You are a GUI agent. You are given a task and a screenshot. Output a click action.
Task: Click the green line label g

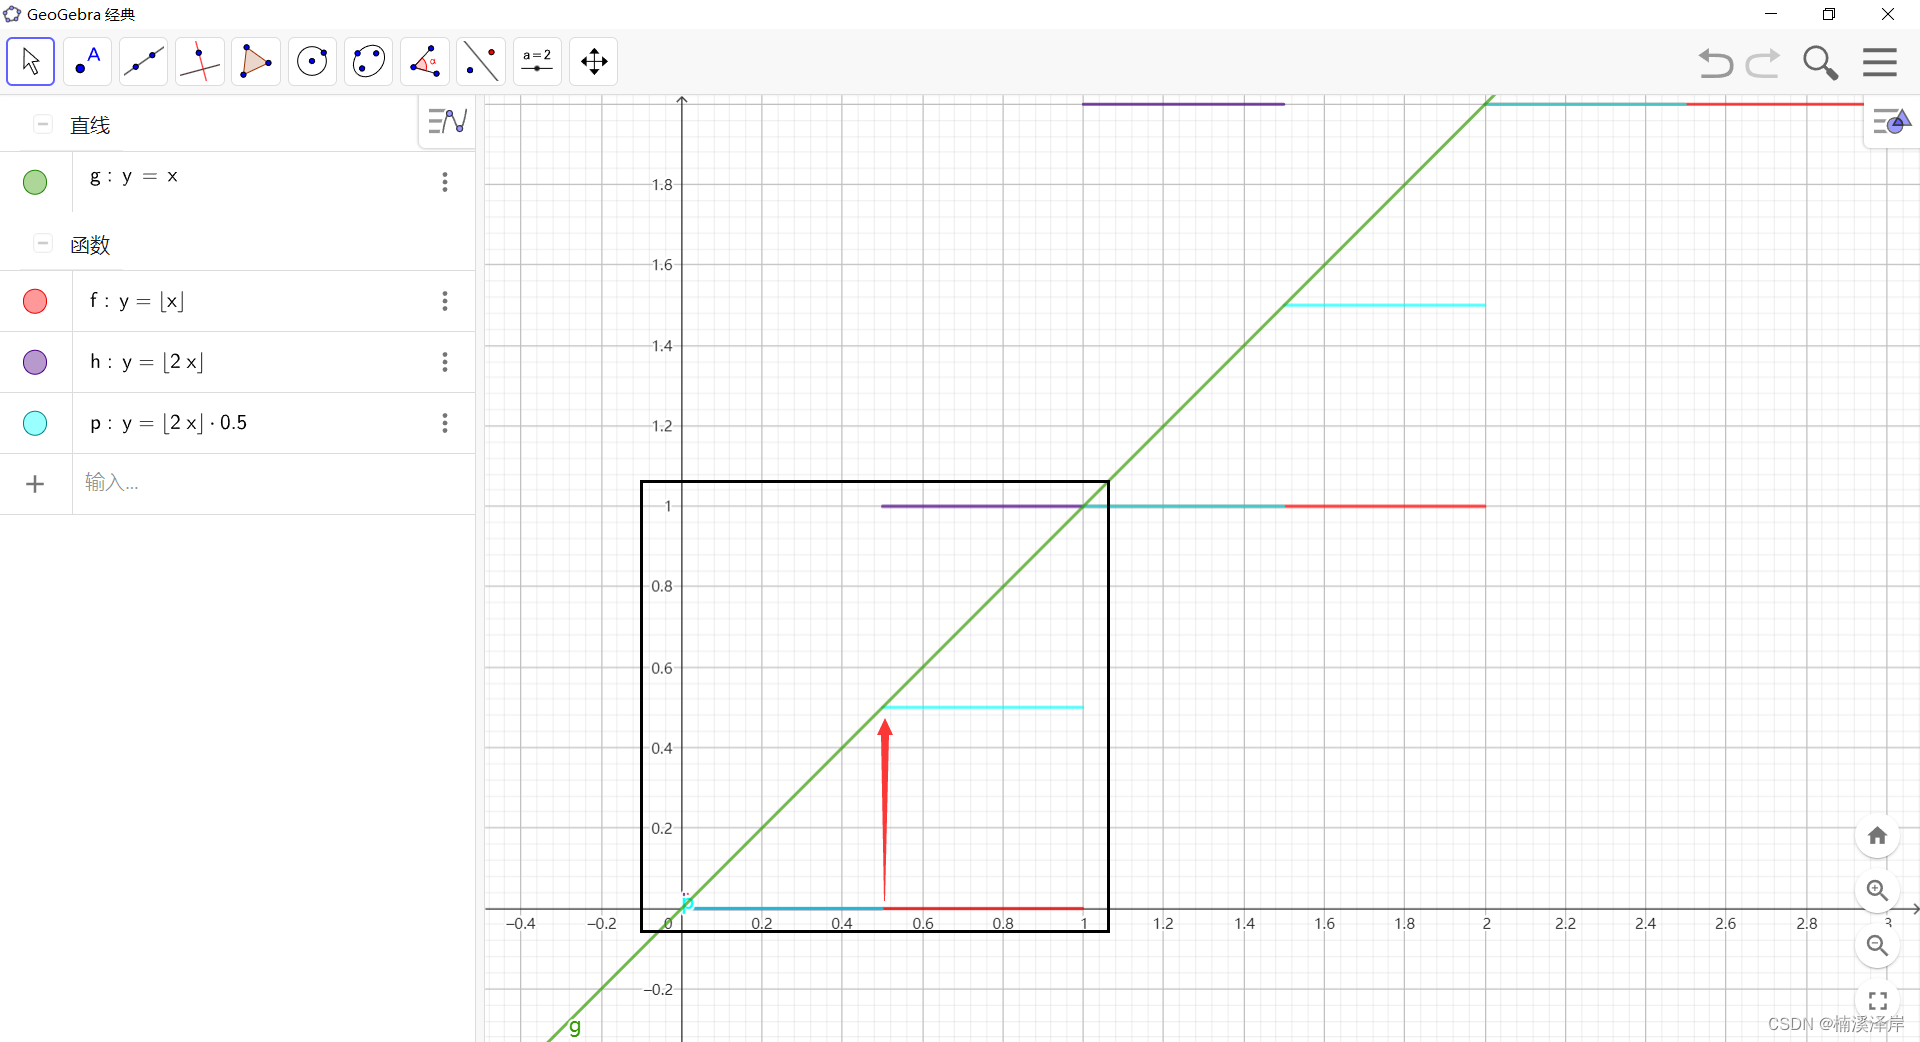click(x=575, y=1026)
